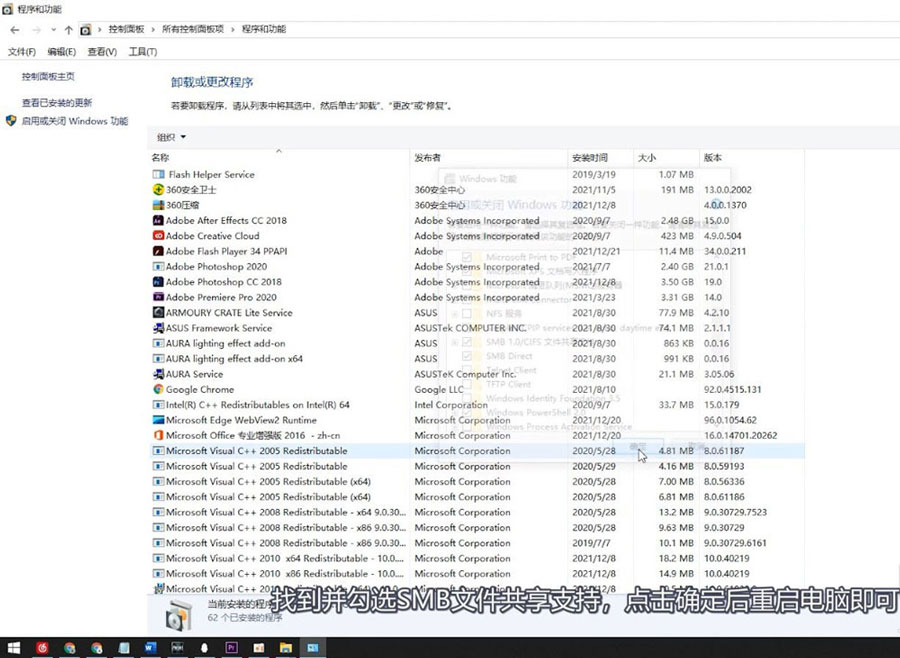Open the 查看(V) menu
Image resolution: width=900 pixels, height=658 pixels.
click(102, 52)
